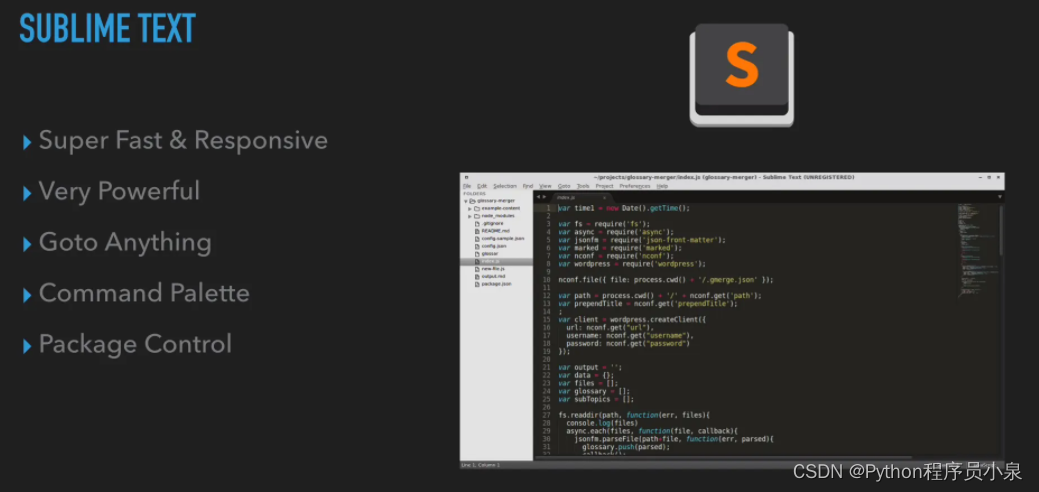This screenshot has height=492, width=1039.
Task: Open the tab list dropdown arrow
Action: (999, 197)
